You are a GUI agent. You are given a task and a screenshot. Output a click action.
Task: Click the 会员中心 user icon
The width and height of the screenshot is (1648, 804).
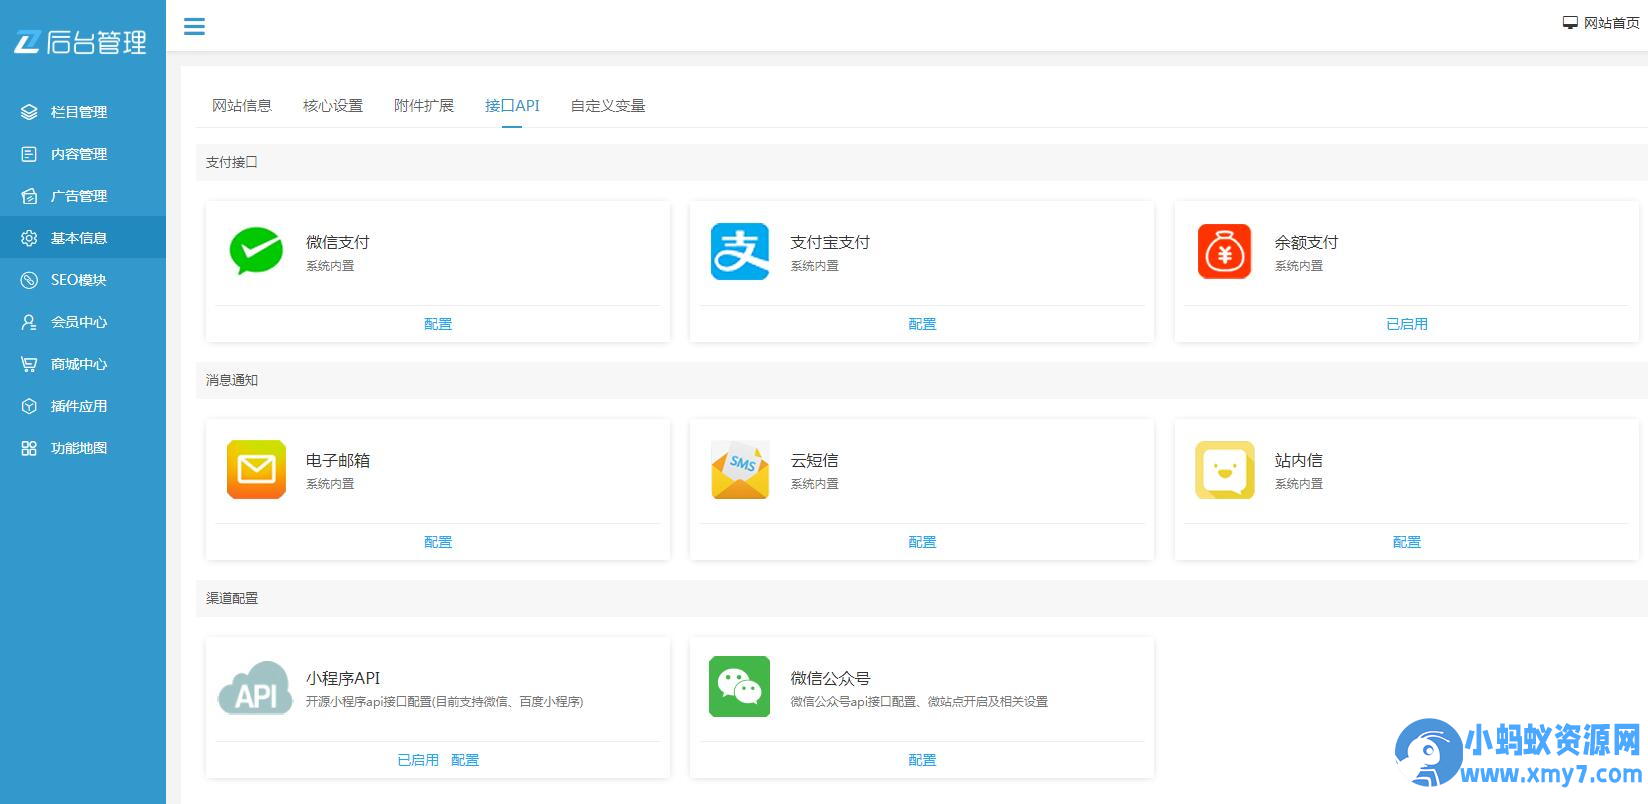pyautogui.click(x=29, y=322)
